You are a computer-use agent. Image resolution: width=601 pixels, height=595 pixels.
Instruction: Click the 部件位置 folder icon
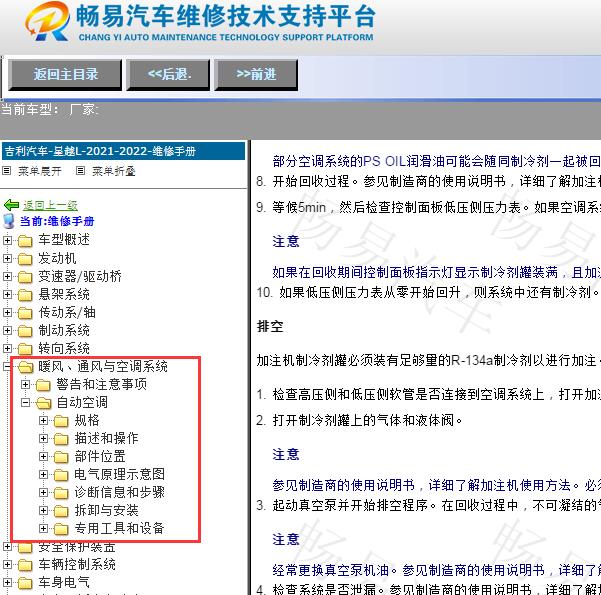(x=61, y=457)
